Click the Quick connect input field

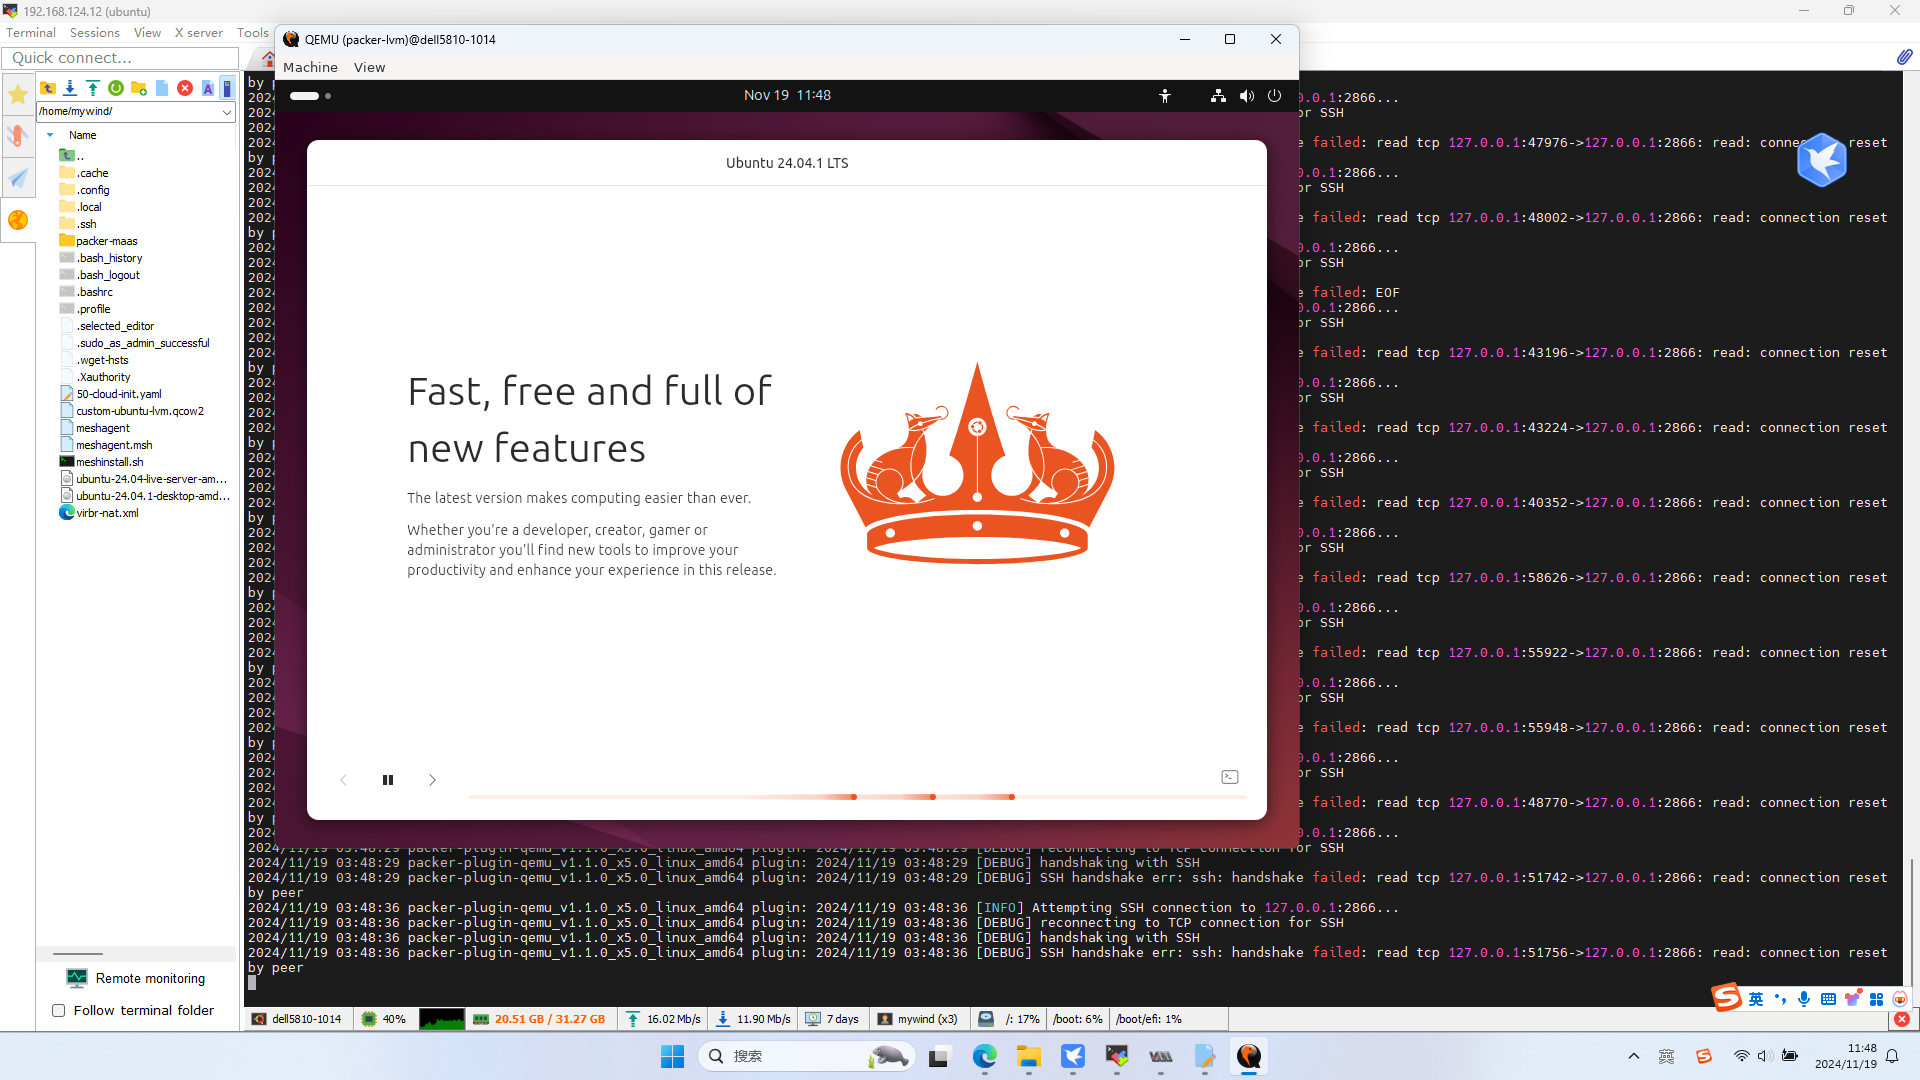point(120,58)
